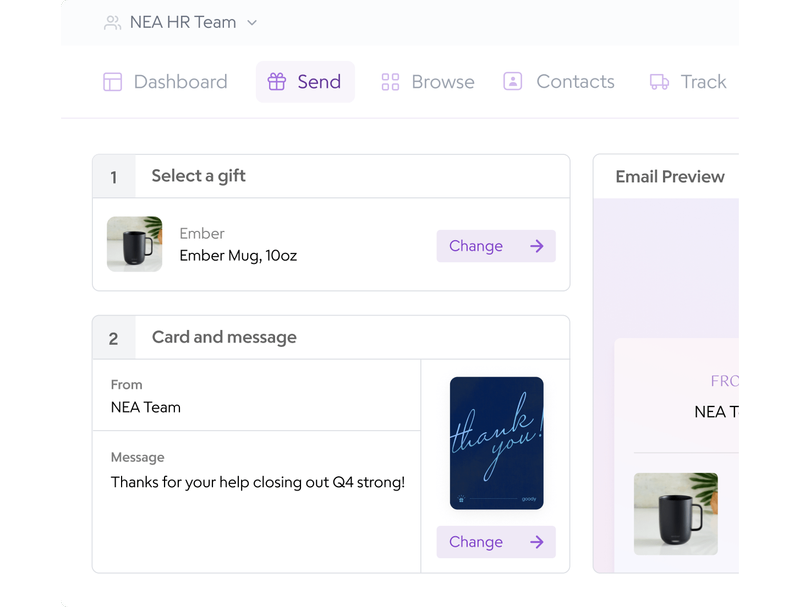The height and width of the screenshot is (607, 800).
Task: Go to the Contacts tab
Action: pos(575,82)
